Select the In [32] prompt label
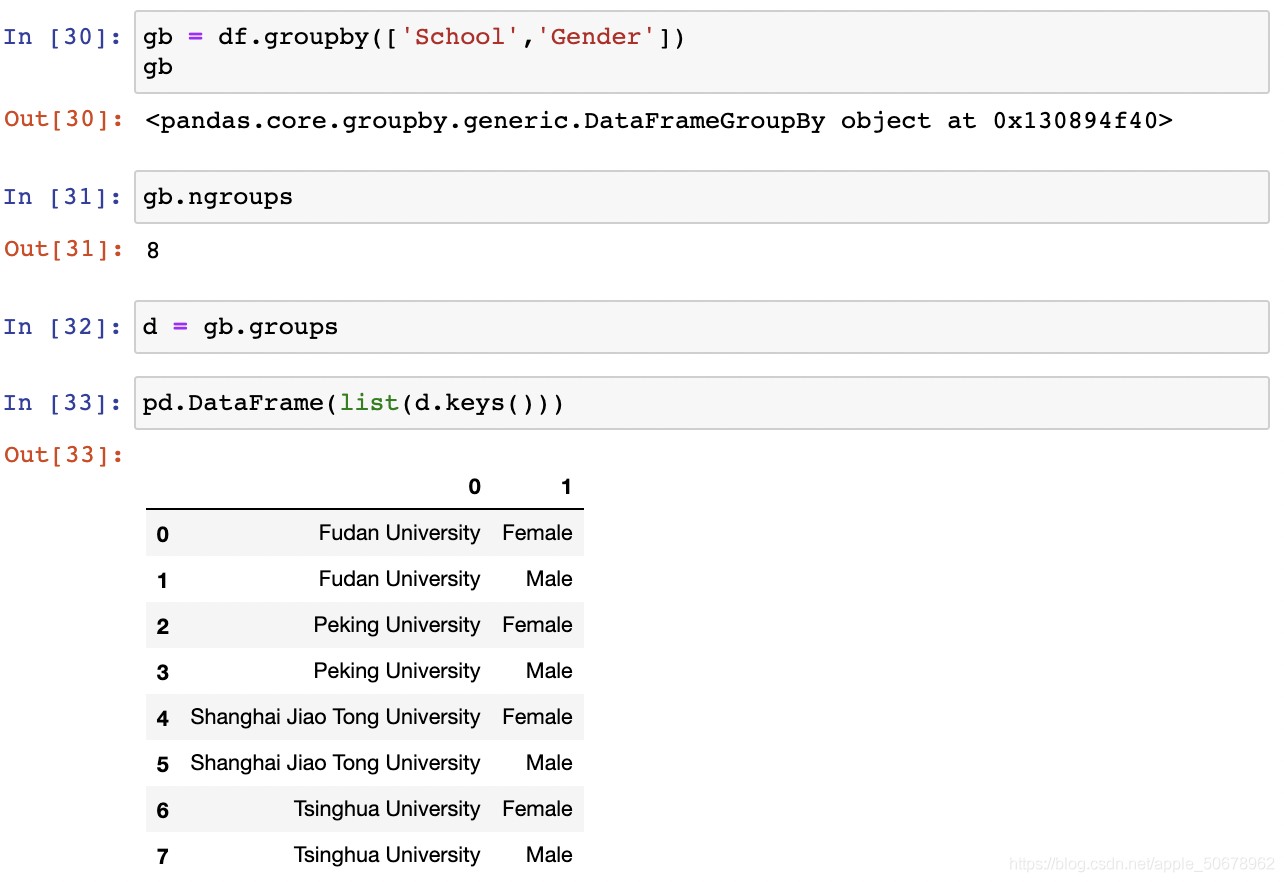The image size is (1284, 882). click(62, 327)
